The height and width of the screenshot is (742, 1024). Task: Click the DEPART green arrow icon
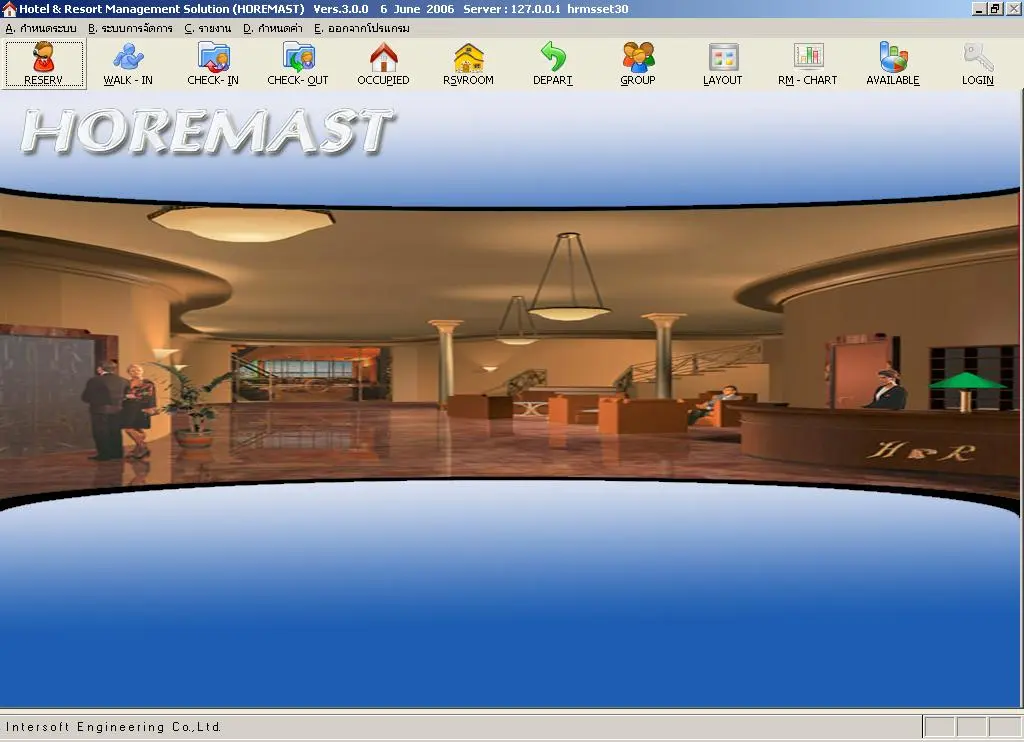(x=553, y=63)
